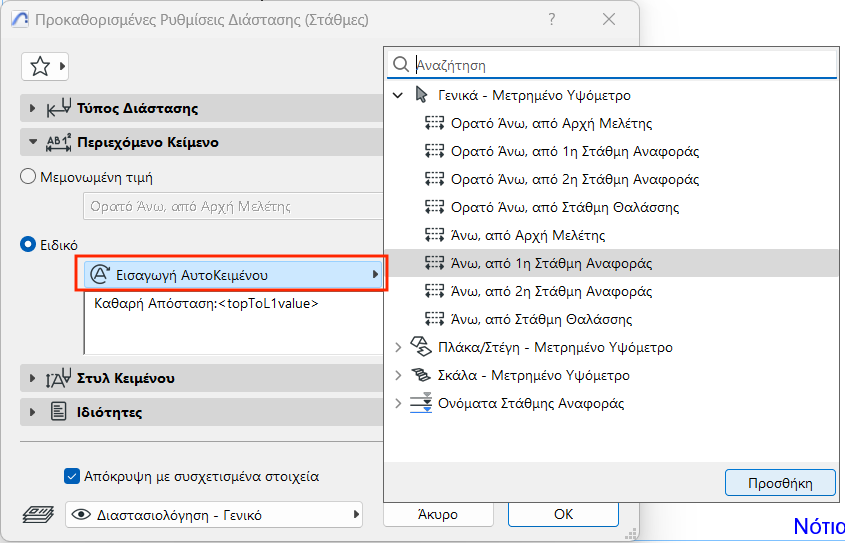
Task: Click the help question mark icon
Action: pos(551,19)
